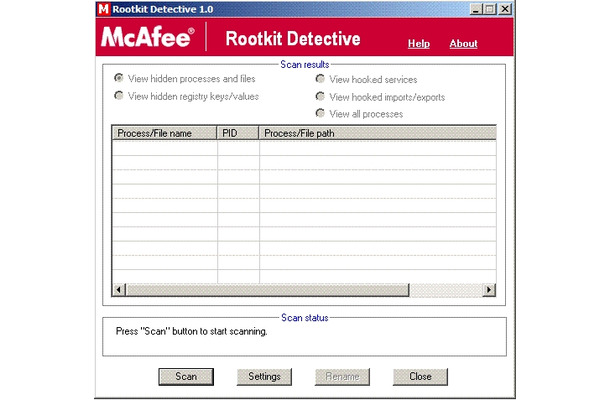The image size is (610, 400).
Task: Close window using title bar X
Action: [505, 9]
